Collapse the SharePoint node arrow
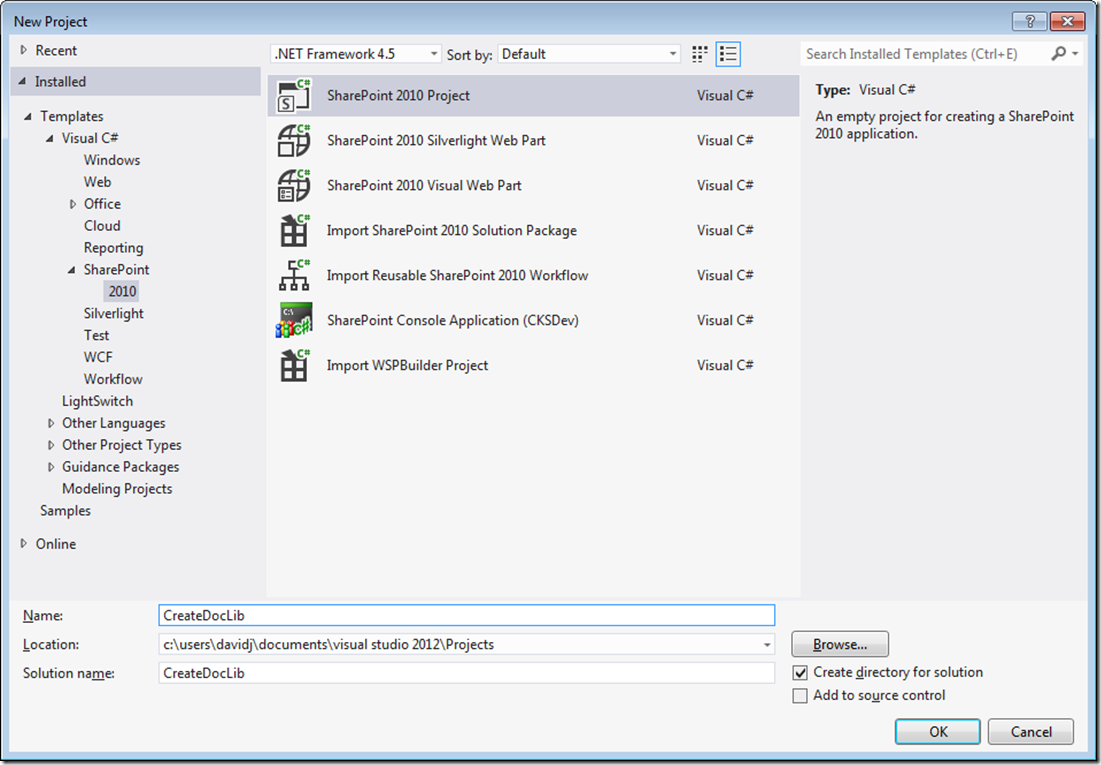 tap(72, 270)
